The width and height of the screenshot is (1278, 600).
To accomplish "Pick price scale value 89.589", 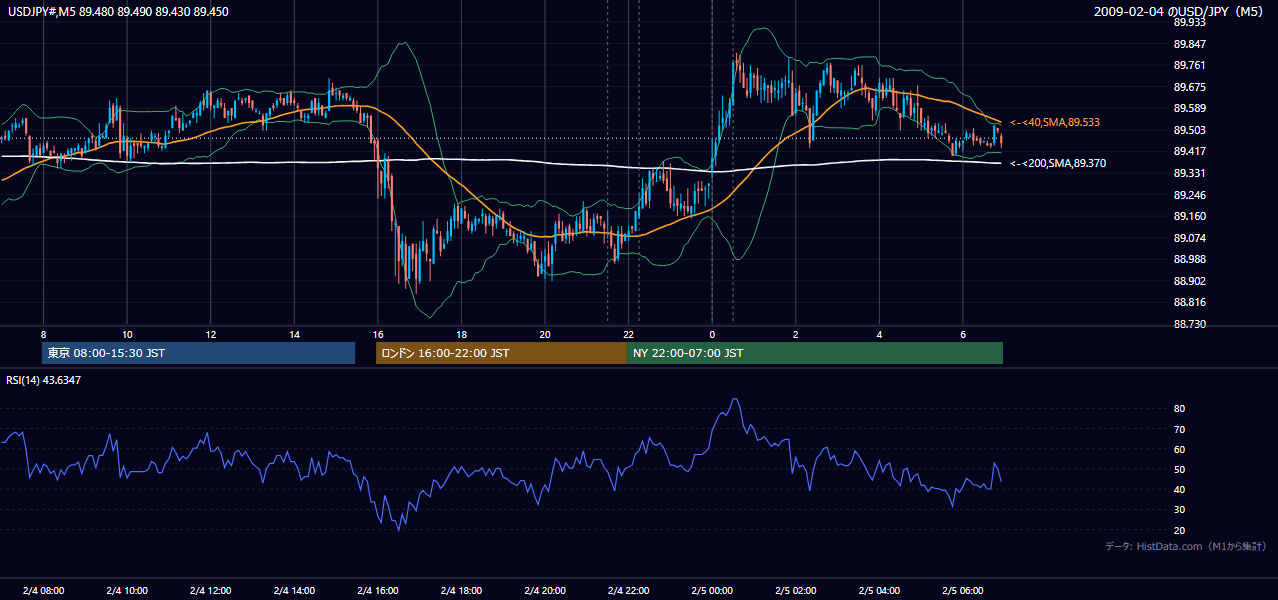I will click(1190, 108).
